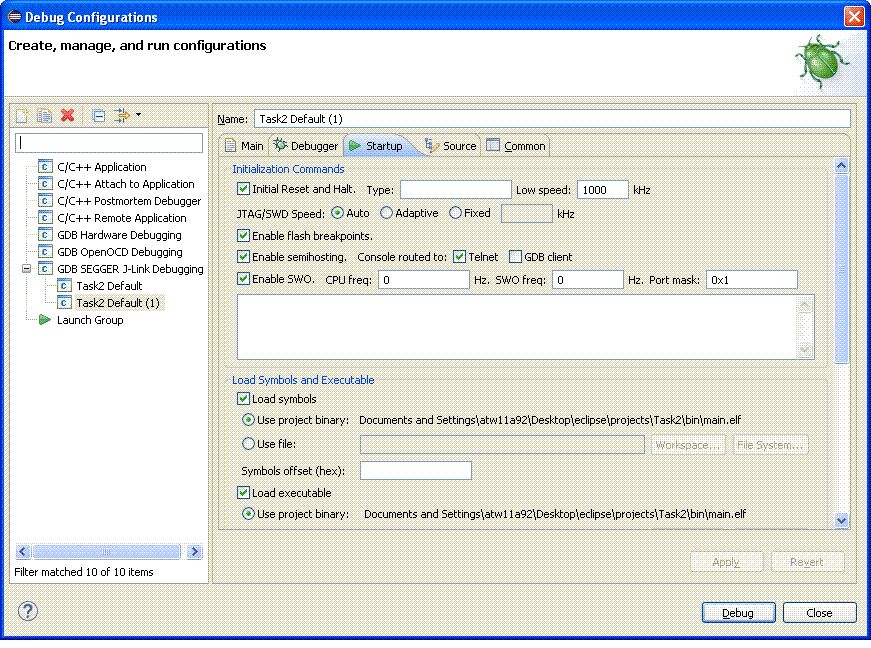The image size is (871, 648).
Task: Click the Startup tab's vertical scrollbar thumb
Action: (841, 269)
